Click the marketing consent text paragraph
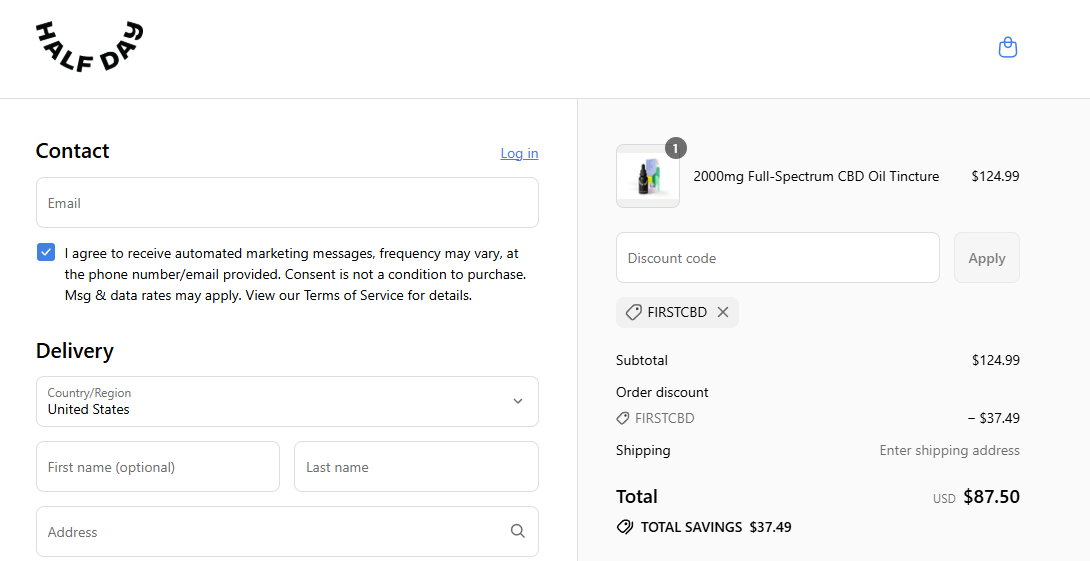This screenshot has height=561, width=1090. 295,274
